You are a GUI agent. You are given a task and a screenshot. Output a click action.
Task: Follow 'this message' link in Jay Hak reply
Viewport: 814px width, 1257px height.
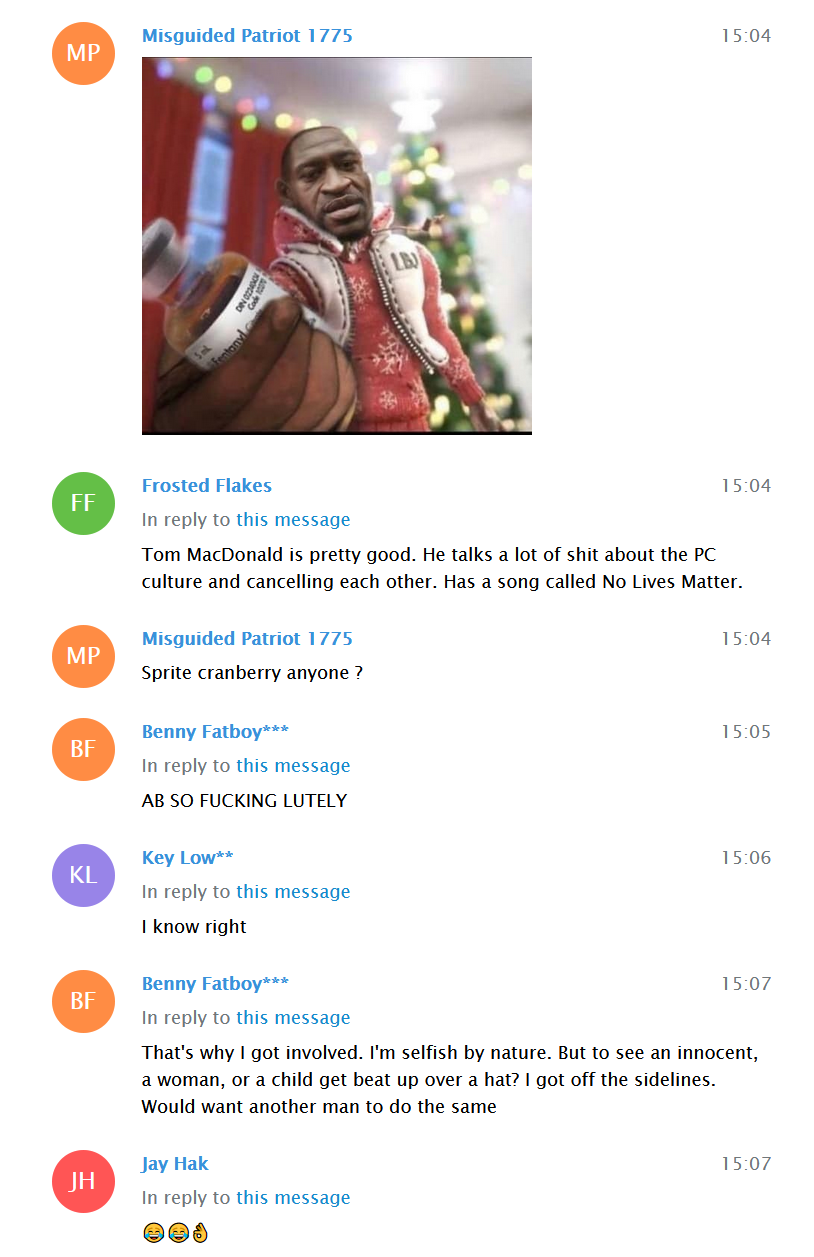click(293, 1198)
